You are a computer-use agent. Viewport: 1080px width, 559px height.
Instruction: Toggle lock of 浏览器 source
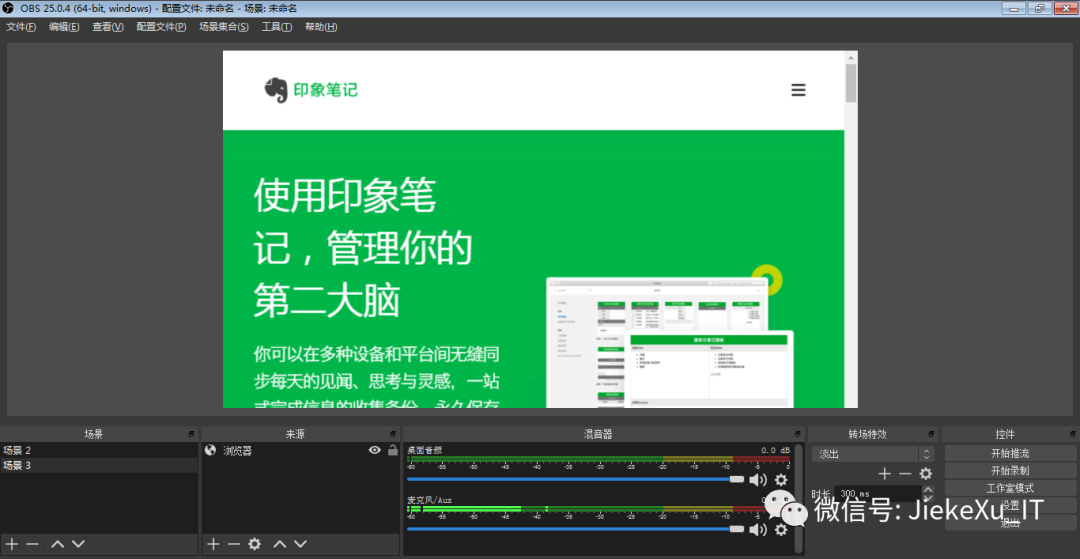pos(393,450)
